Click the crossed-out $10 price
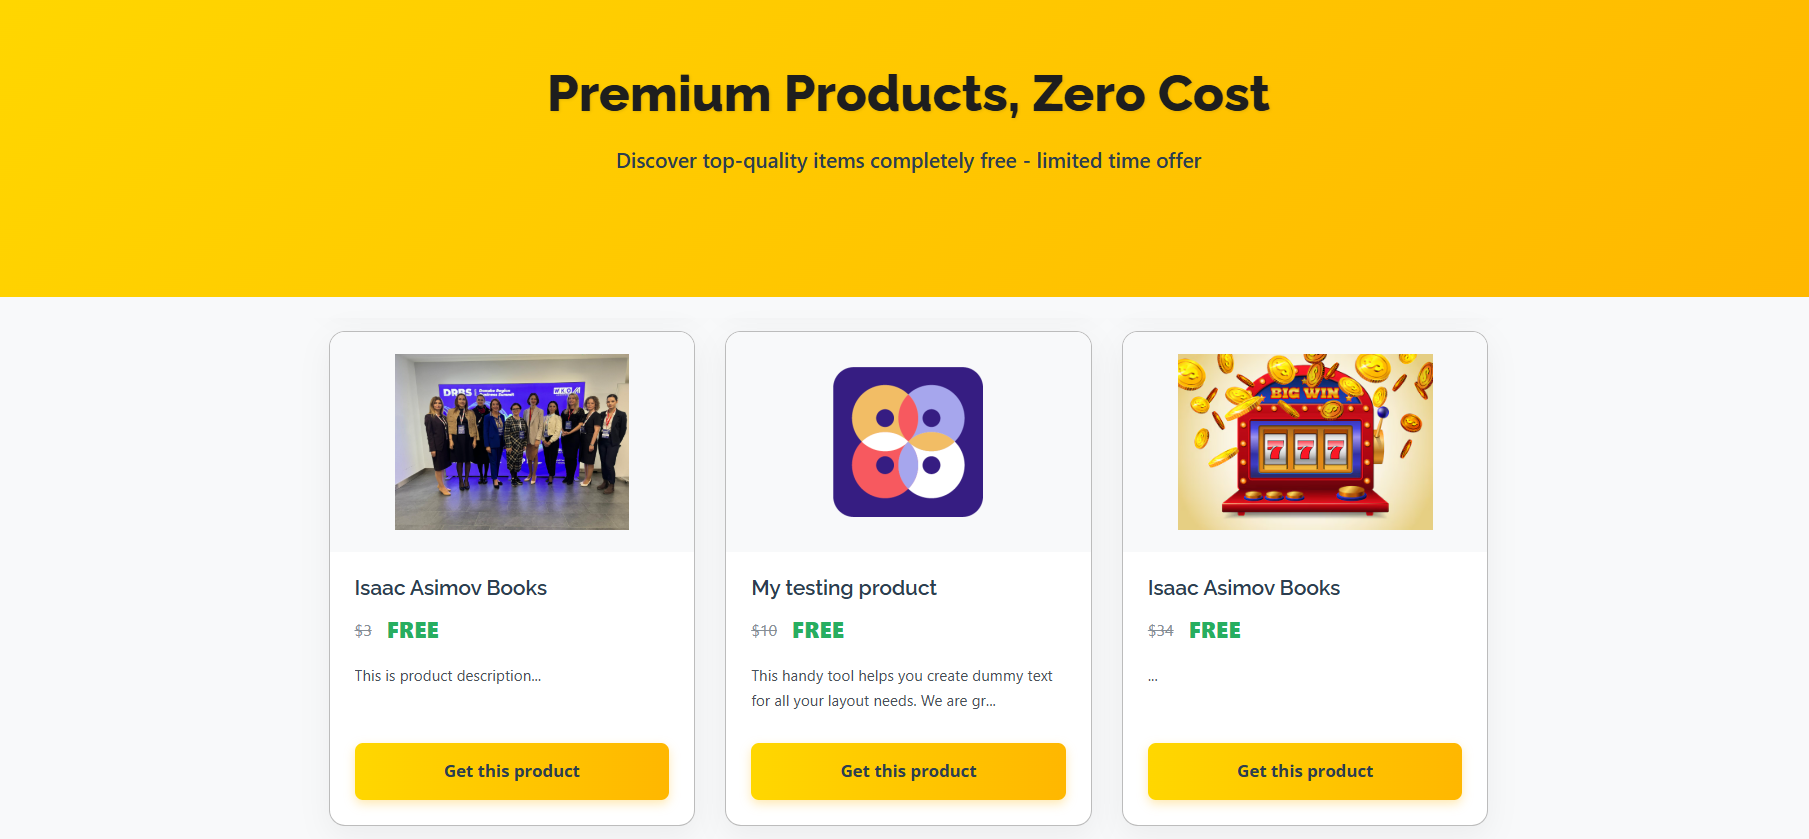Screen dimensions: 1809x839 [764, 631]
